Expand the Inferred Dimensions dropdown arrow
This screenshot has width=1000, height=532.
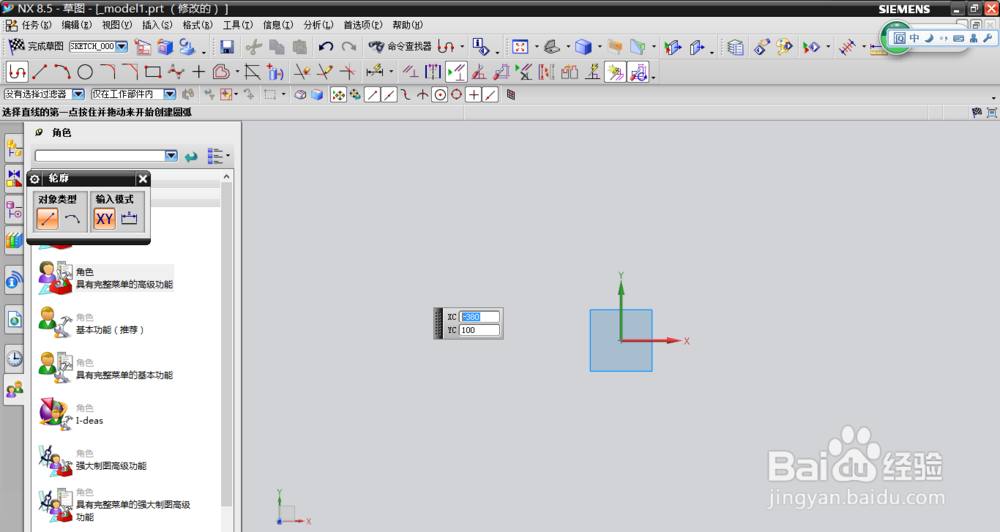391,72
